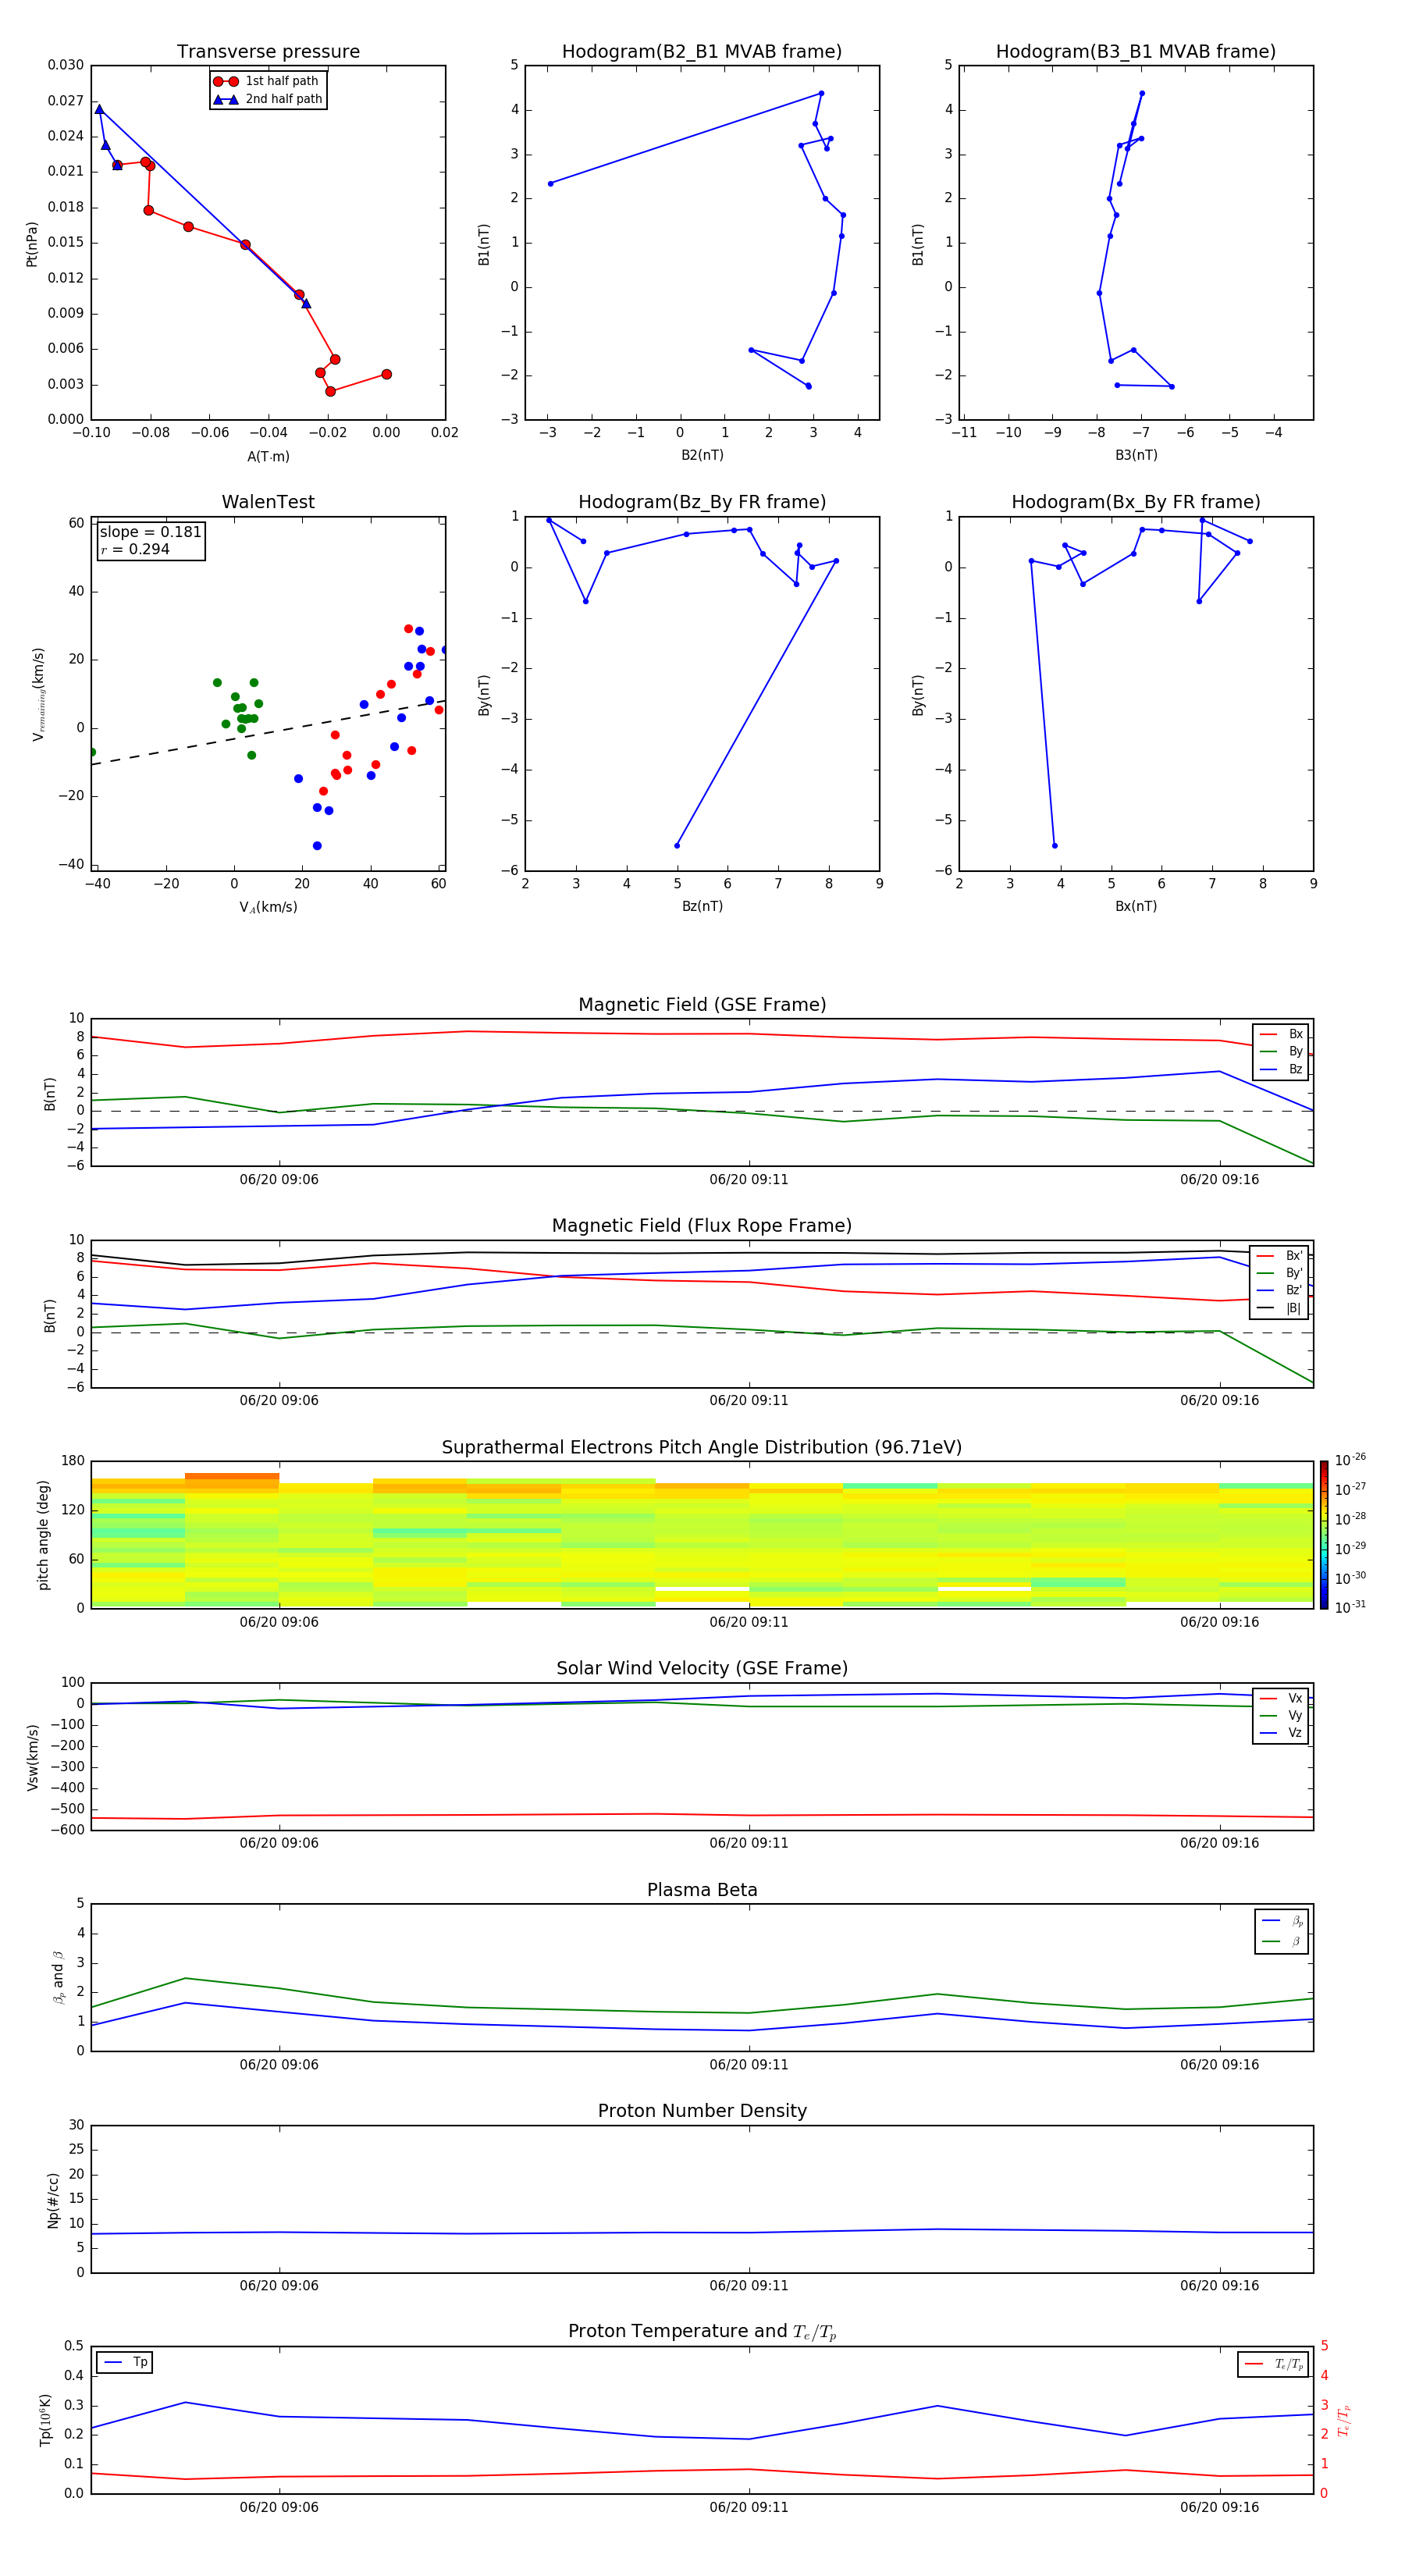Image resolution: width=1405 pixels, height=2576 pixels.
Task: Click the pitch angle spectrogram colorbar
Action: pos(1324,1535)
